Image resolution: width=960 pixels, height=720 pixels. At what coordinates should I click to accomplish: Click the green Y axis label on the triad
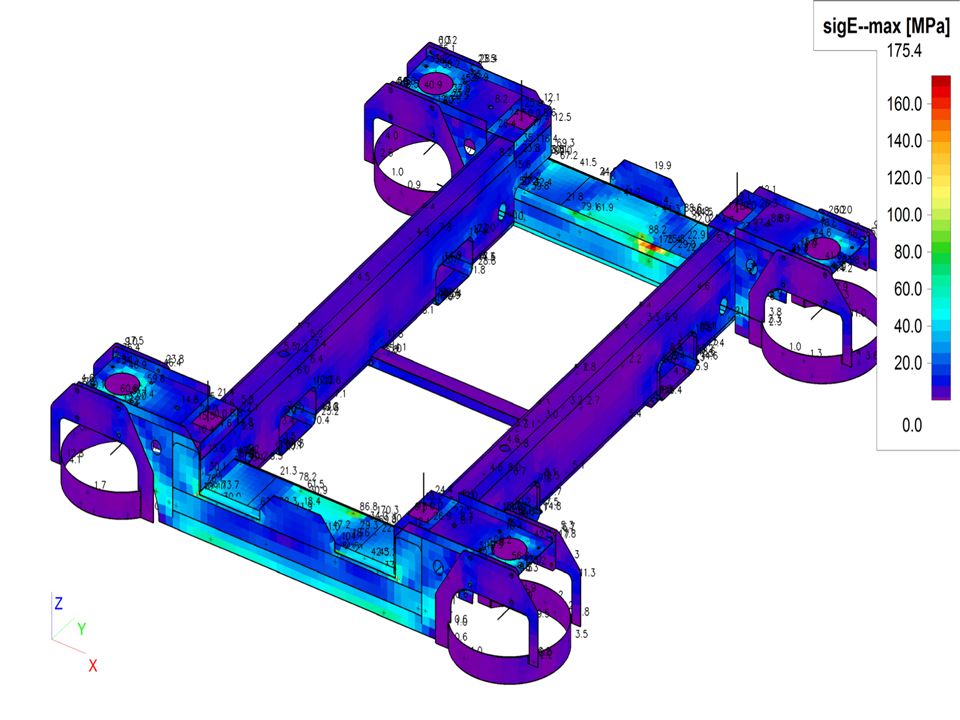click(x=82, y=629)
